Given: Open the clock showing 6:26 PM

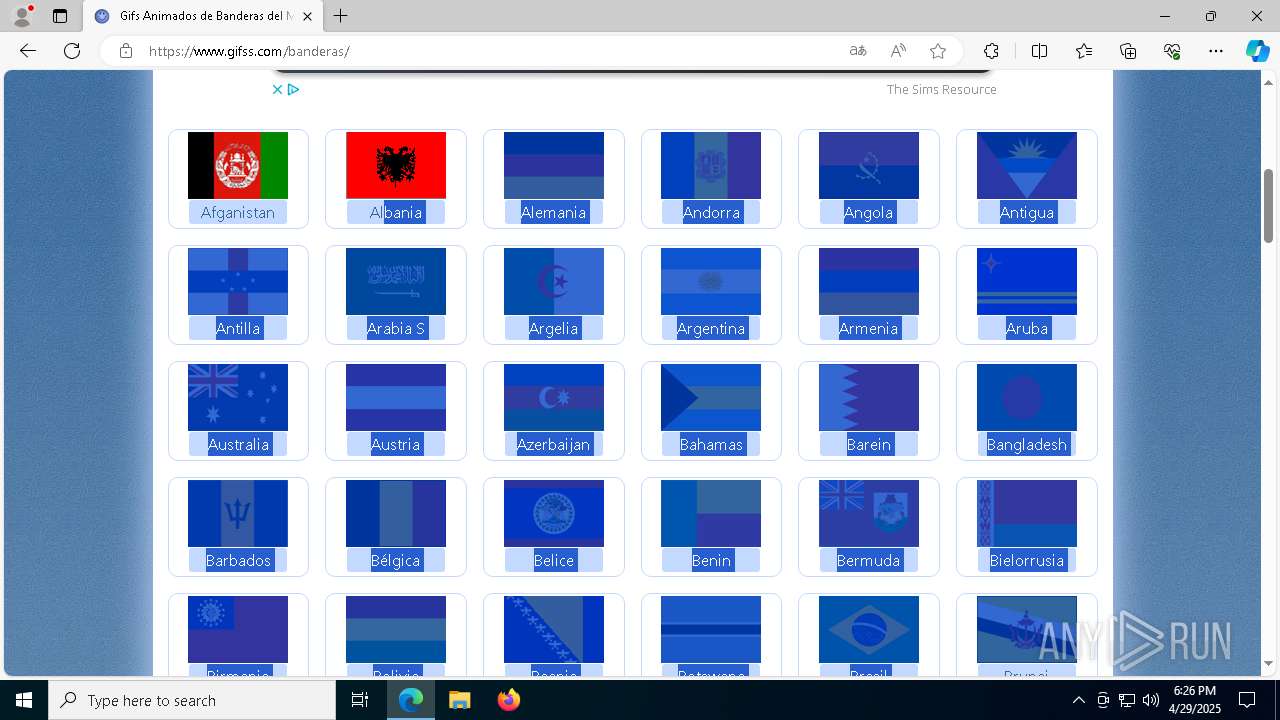Looking at the screenshot, I should click(x=1195, y=700).
